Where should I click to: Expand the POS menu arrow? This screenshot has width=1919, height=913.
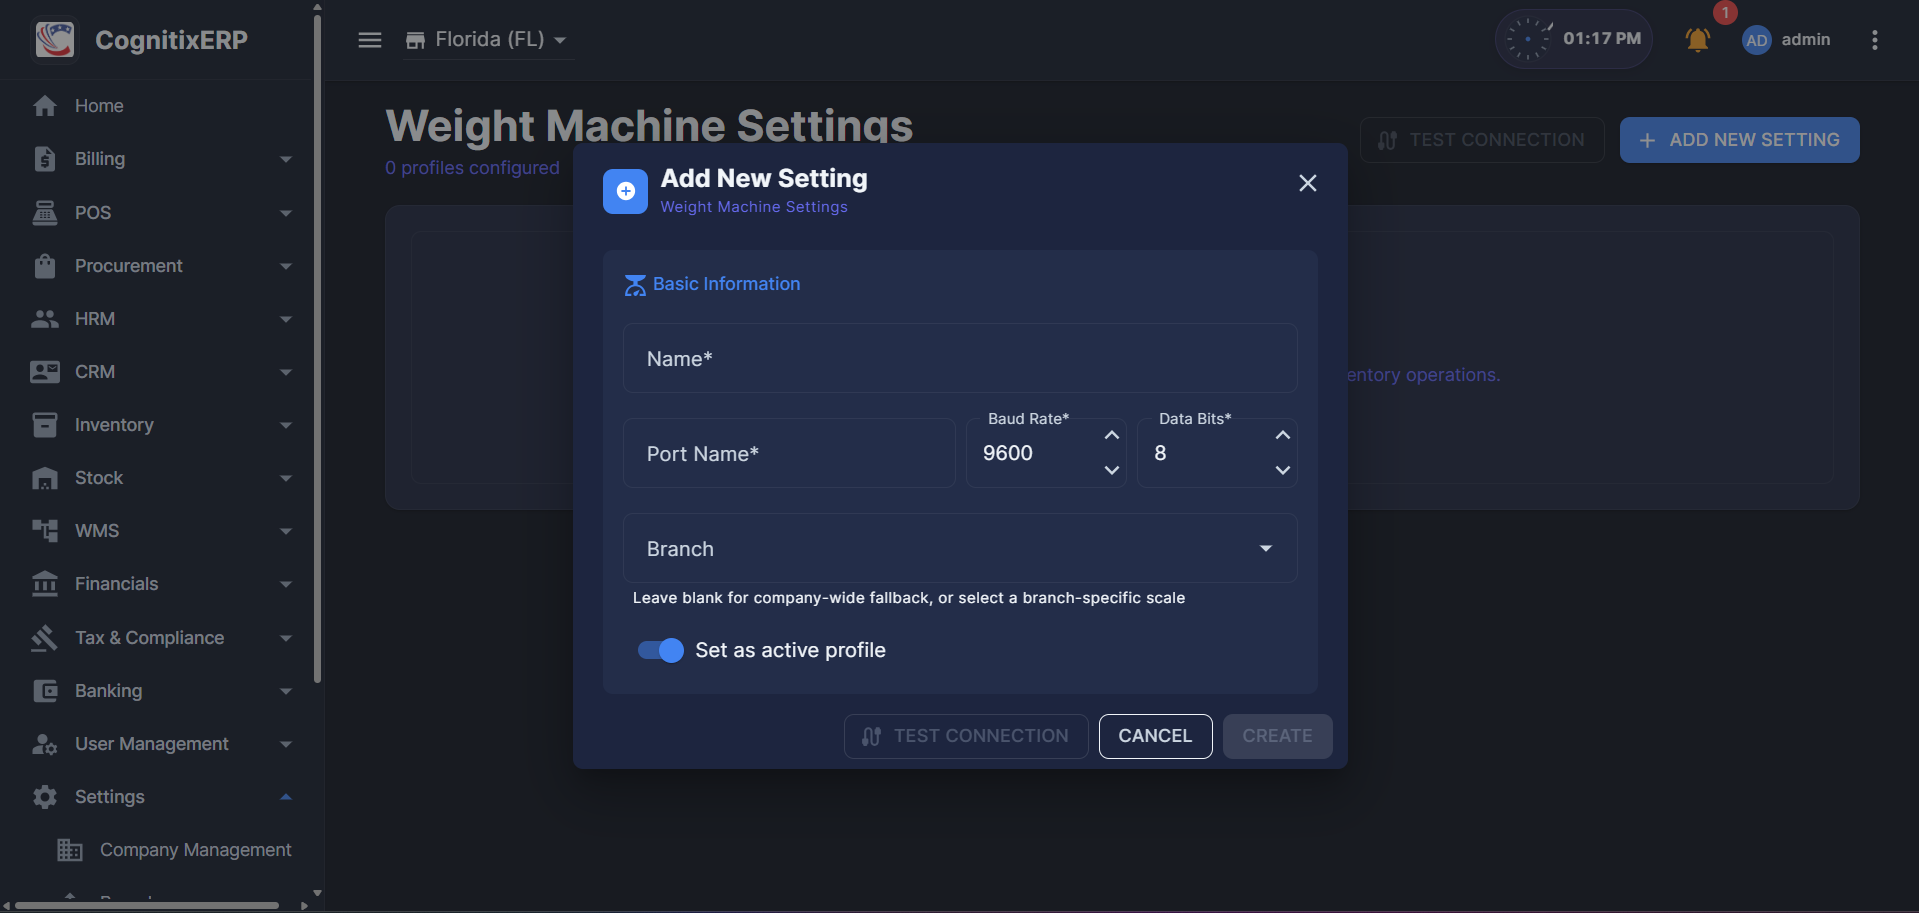click(x=286, y=212)
